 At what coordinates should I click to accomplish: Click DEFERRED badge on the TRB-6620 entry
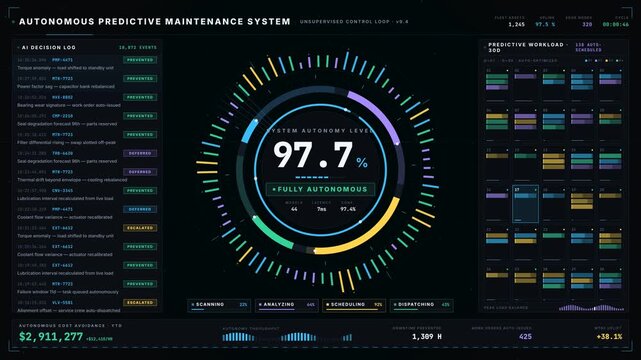(140, 153)
